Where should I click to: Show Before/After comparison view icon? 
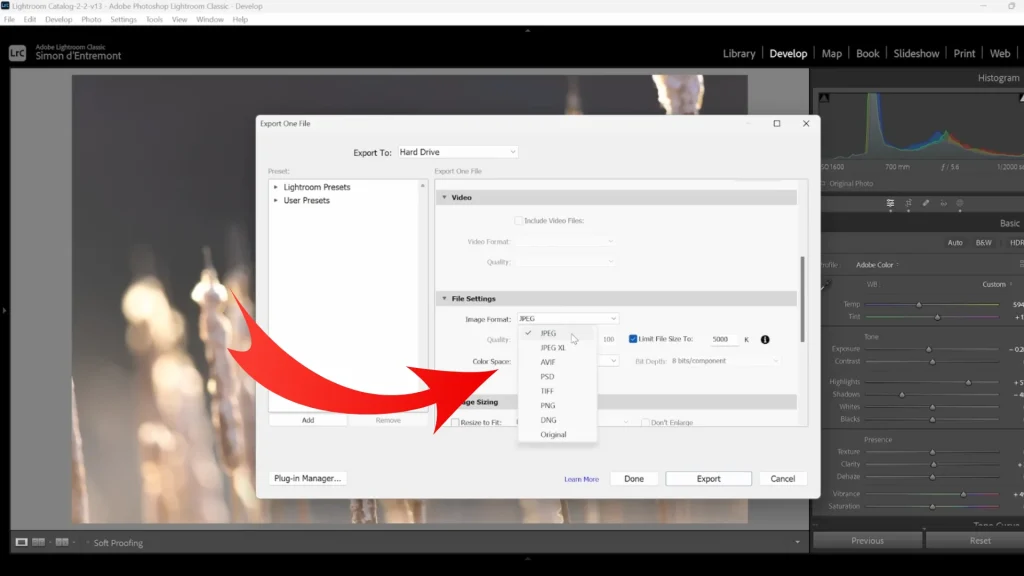coord(62,542)
